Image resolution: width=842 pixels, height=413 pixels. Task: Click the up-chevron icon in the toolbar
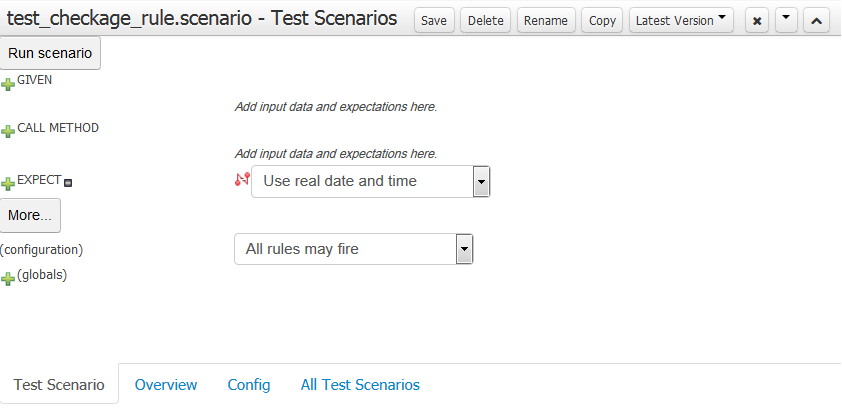(816, 21)
